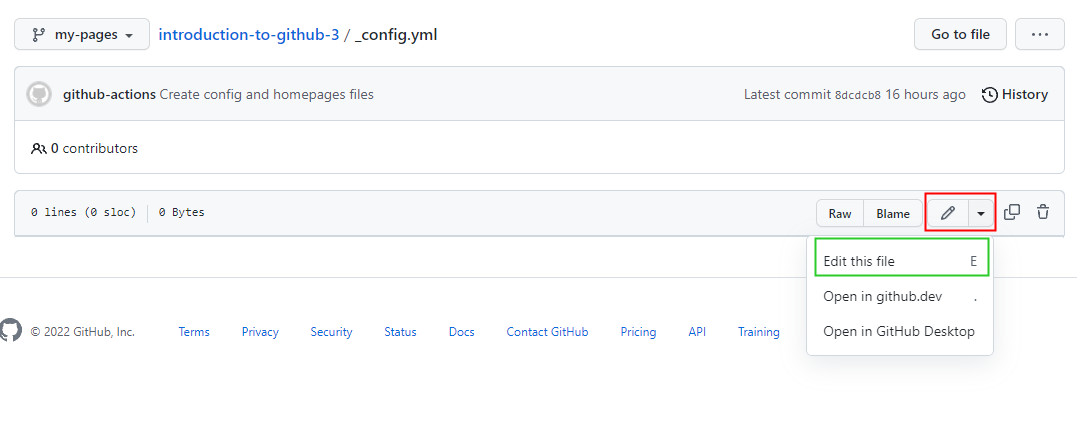Viewport: 1077px width, 421px height.
Task: Select Open in GitHub Desktop
Action: tap(899, 331)
